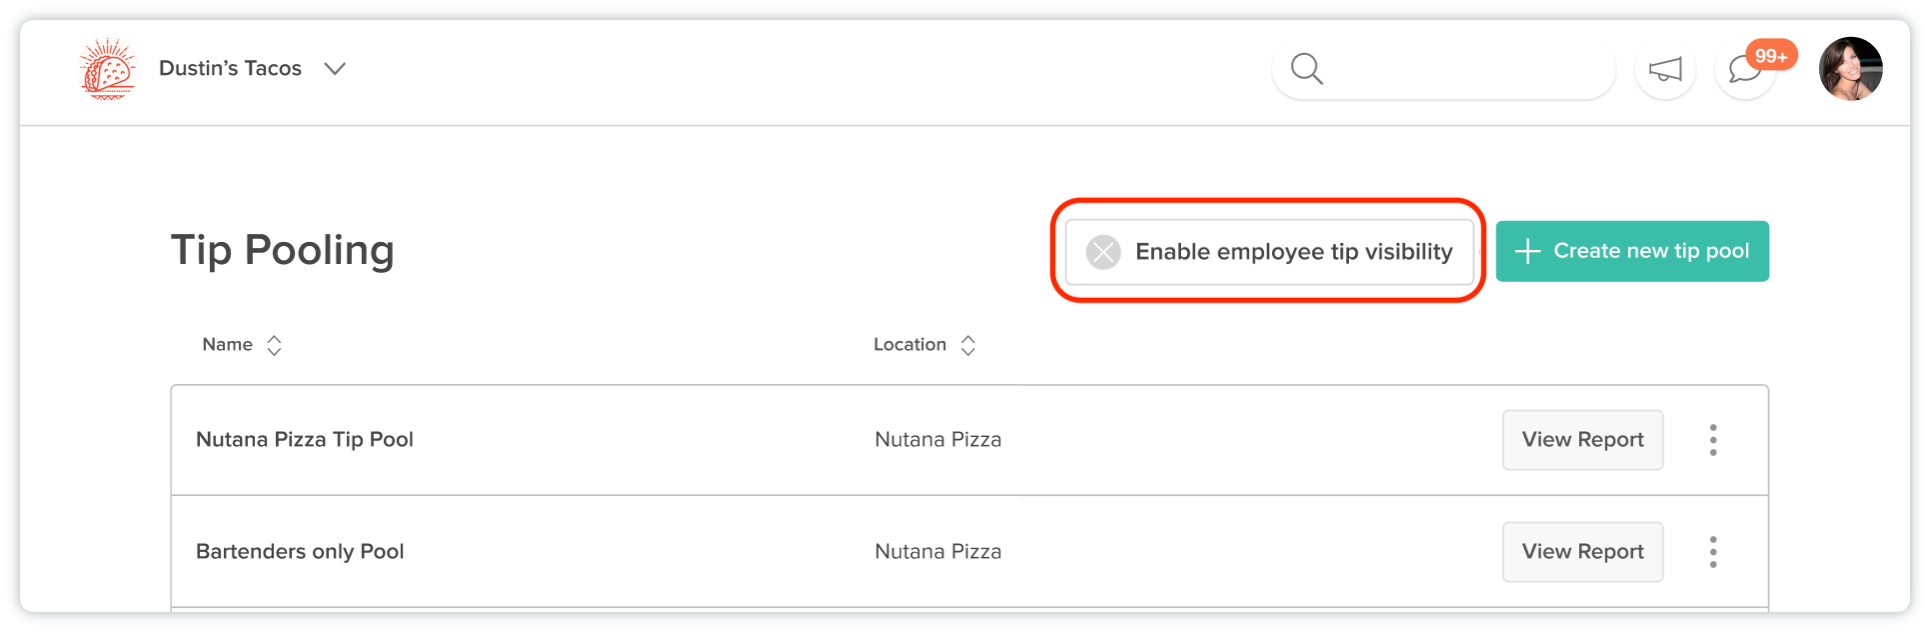Click the magnifying glass search icon
1930x632 pixels.
point(1307,69)
